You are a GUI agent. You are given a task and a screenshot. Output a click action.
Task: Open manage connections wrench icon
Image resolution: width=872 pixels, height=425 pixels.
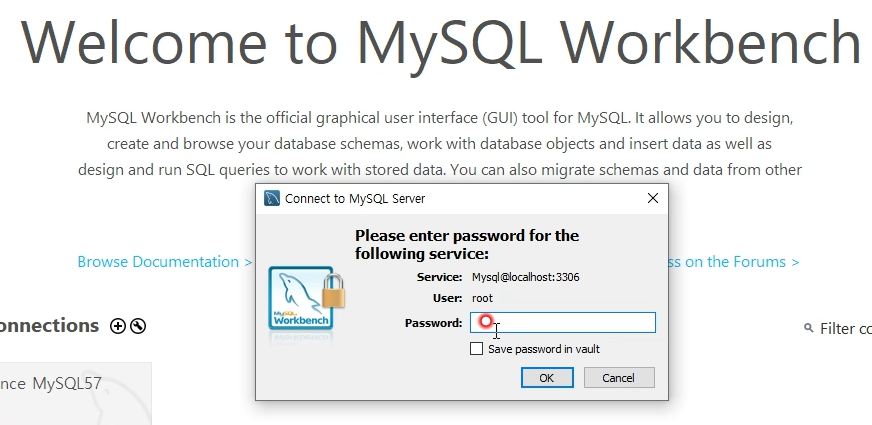pos(138,326)
